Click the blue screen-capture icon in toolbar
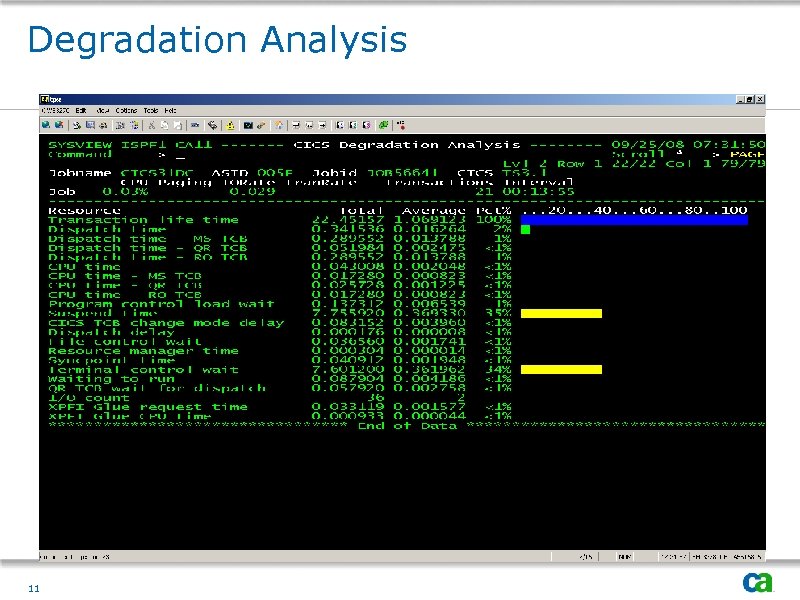The height and width of the screenshot is (600, 800). click(x=90, y=125)
